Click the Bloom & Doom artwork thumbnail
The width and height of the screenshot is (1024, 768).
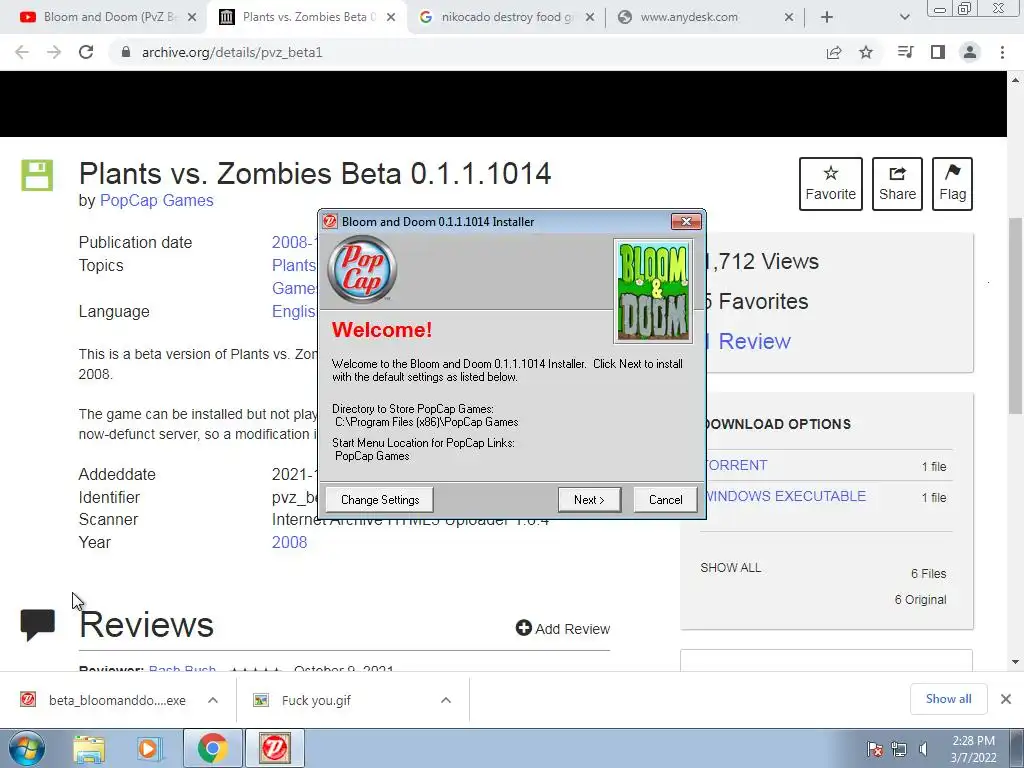[653, 291]
